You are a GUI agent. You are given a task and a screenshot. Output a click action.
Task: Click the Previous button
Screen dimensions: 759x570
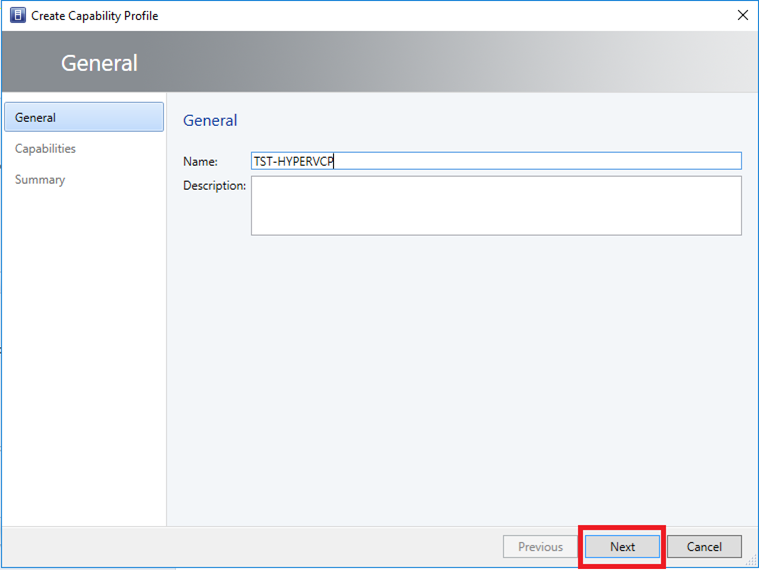540,547
